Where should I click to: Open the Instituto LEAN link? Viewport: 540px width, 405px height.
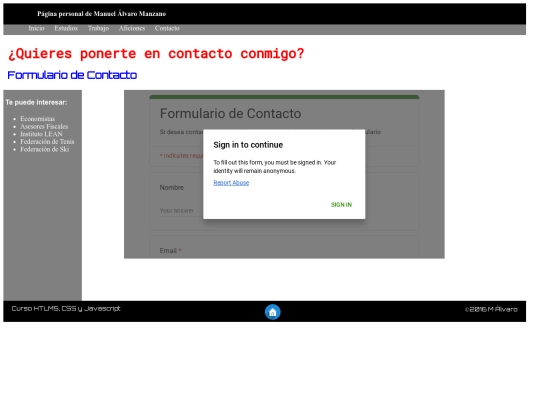(41, 134)
